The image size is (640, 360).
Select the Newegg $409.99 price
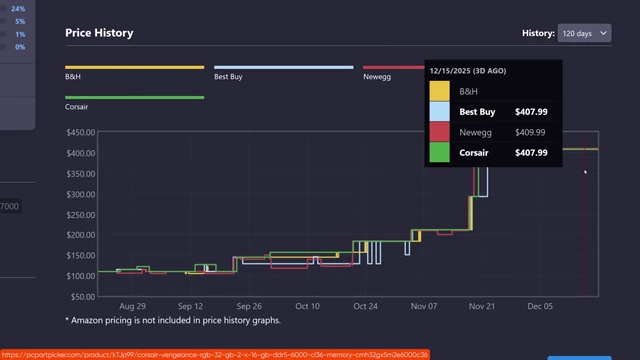[530, 132]
